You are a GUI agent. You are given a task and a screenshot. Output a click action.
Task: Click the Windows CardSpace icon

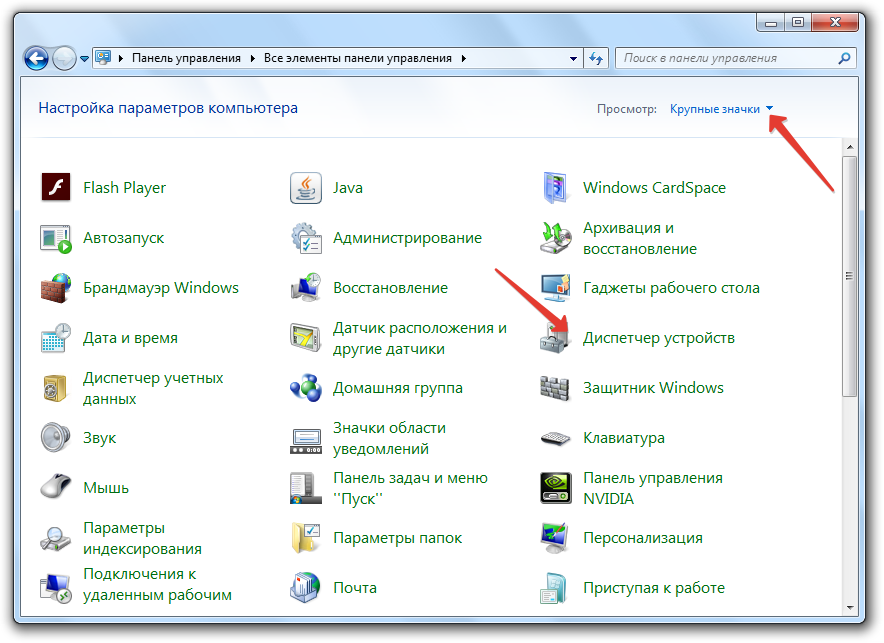pos(555,188)
